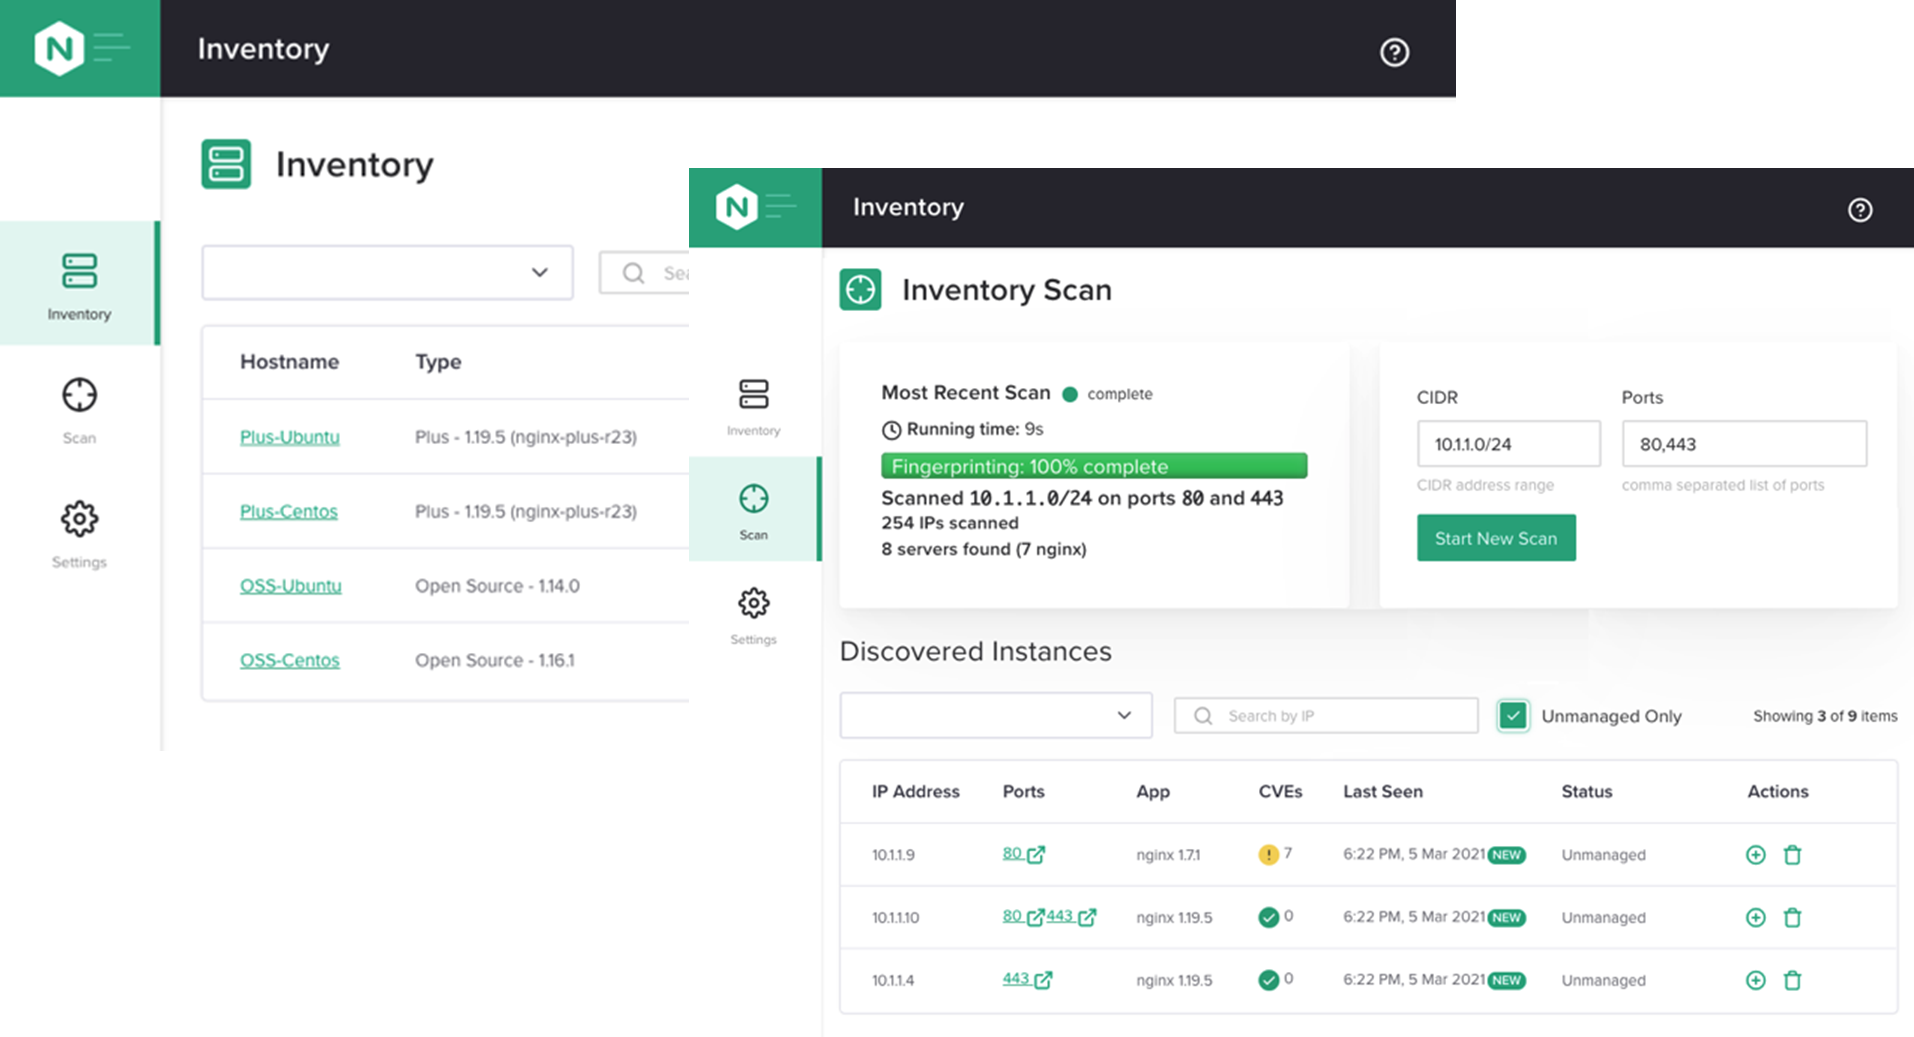Screen dimensions: 1914x1037
Task: Open help icon in the front Scan window
Action: (1859, 210)
